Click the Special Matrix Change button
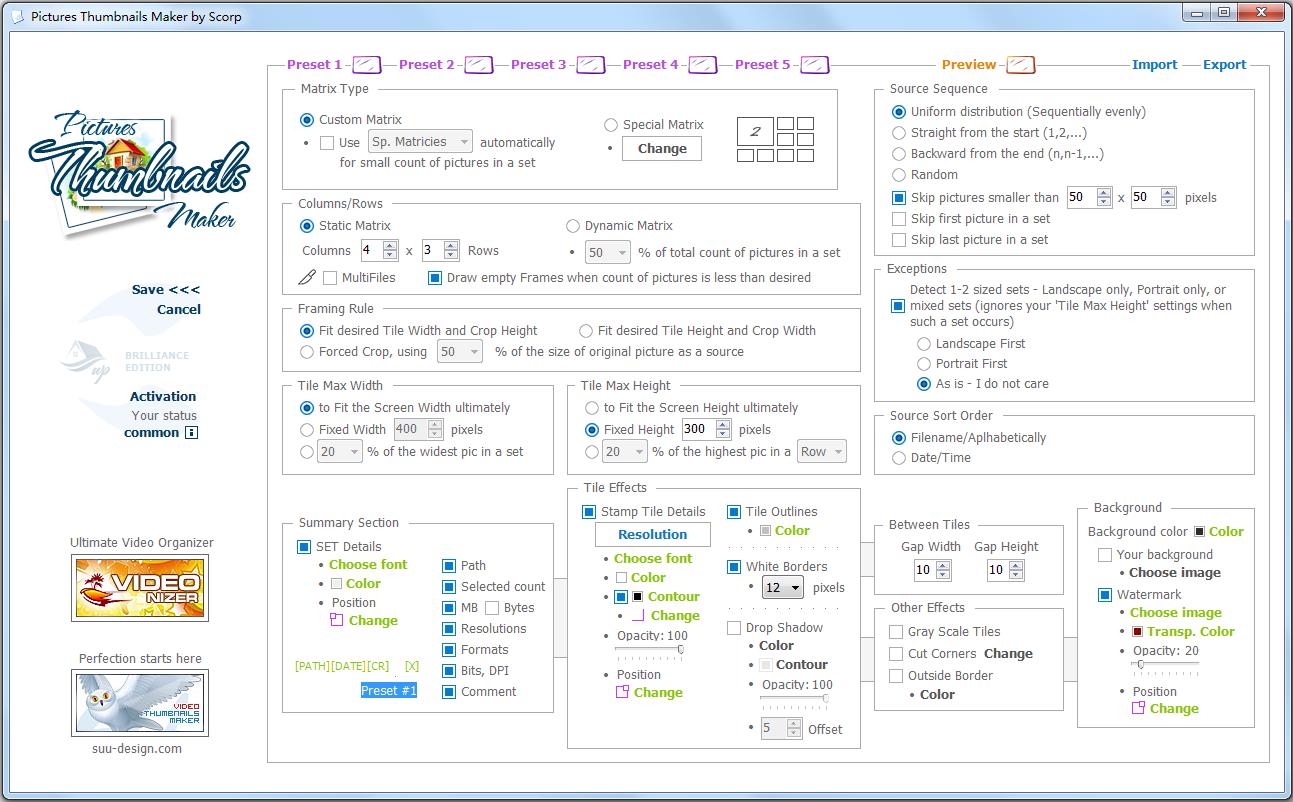This screenshot has width=1293, height=802. 662,149
